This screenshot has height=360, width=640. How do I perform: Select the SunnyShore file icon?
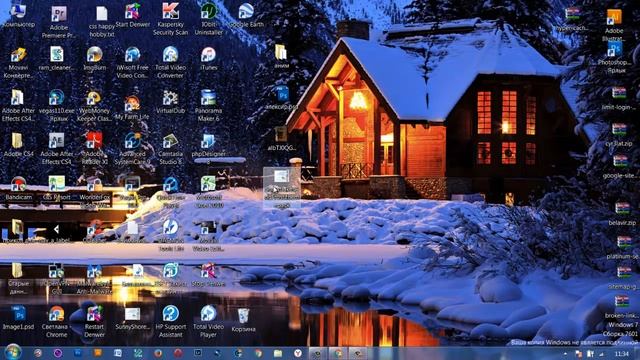click(x=132, y=318)
